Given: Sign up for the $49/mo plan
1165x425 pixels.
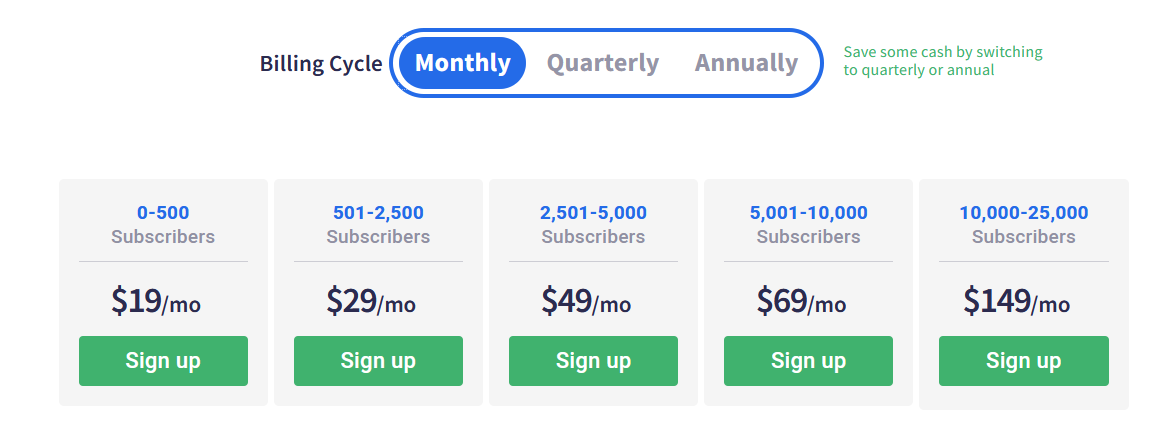Looking at the screenshot, I should tap(593, 361).
